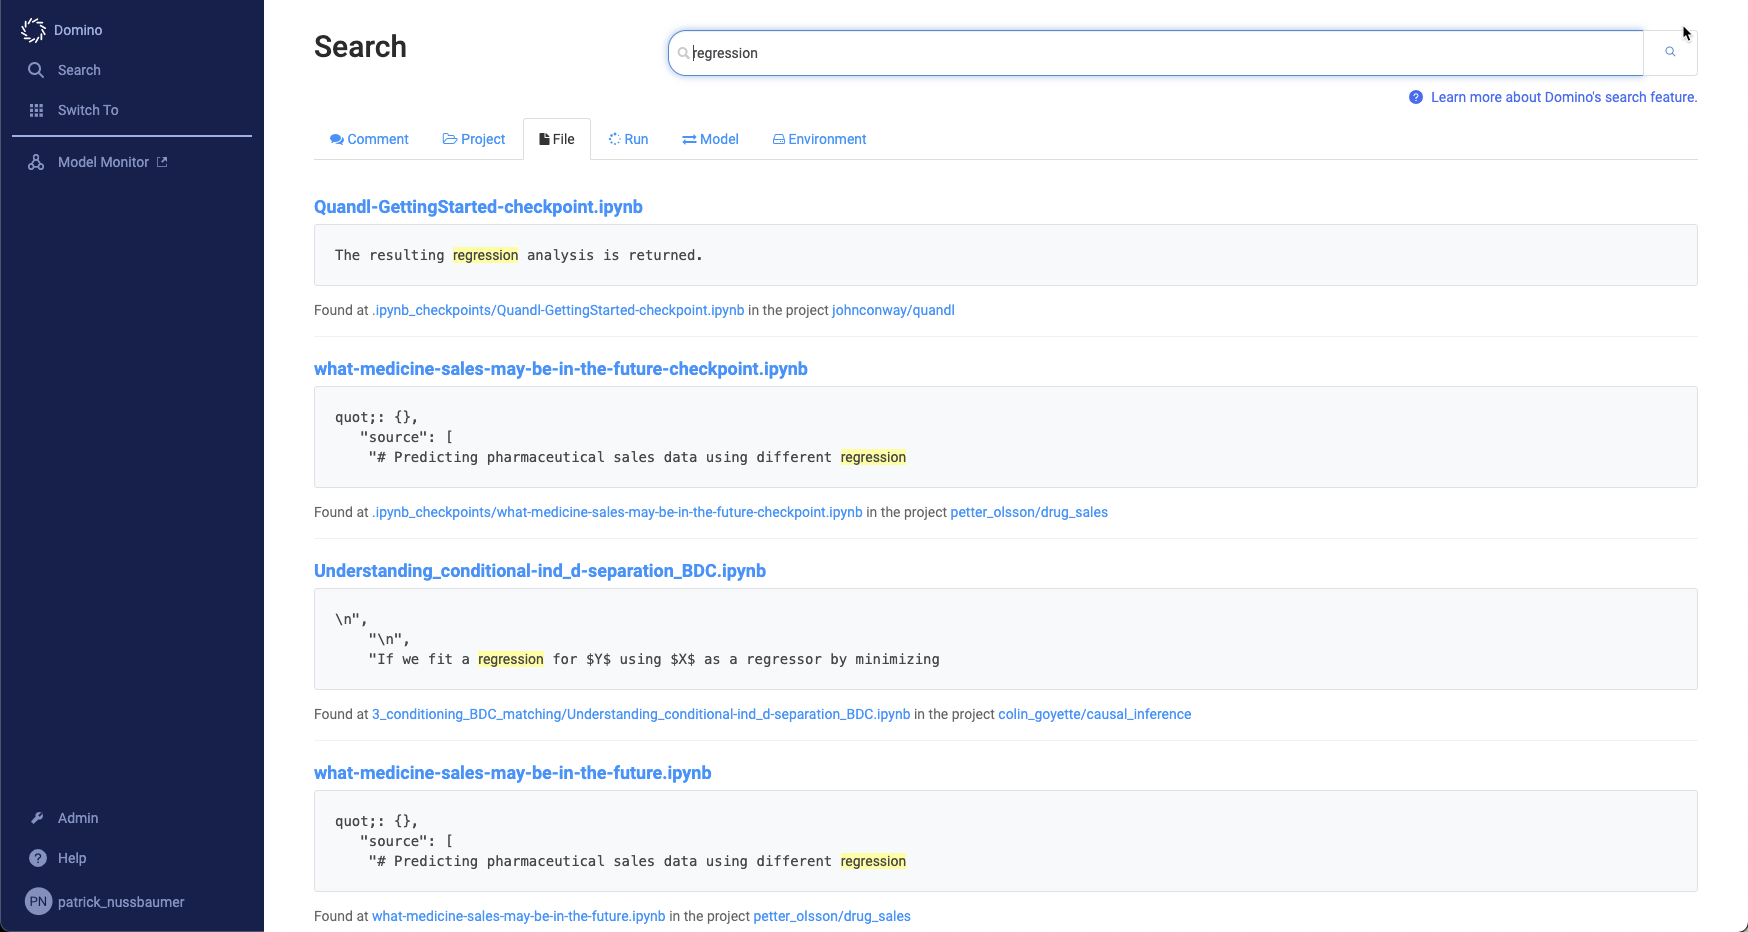Focus the regression search input field
Screen dimensions: 1748x932
tap(1160, 53)
